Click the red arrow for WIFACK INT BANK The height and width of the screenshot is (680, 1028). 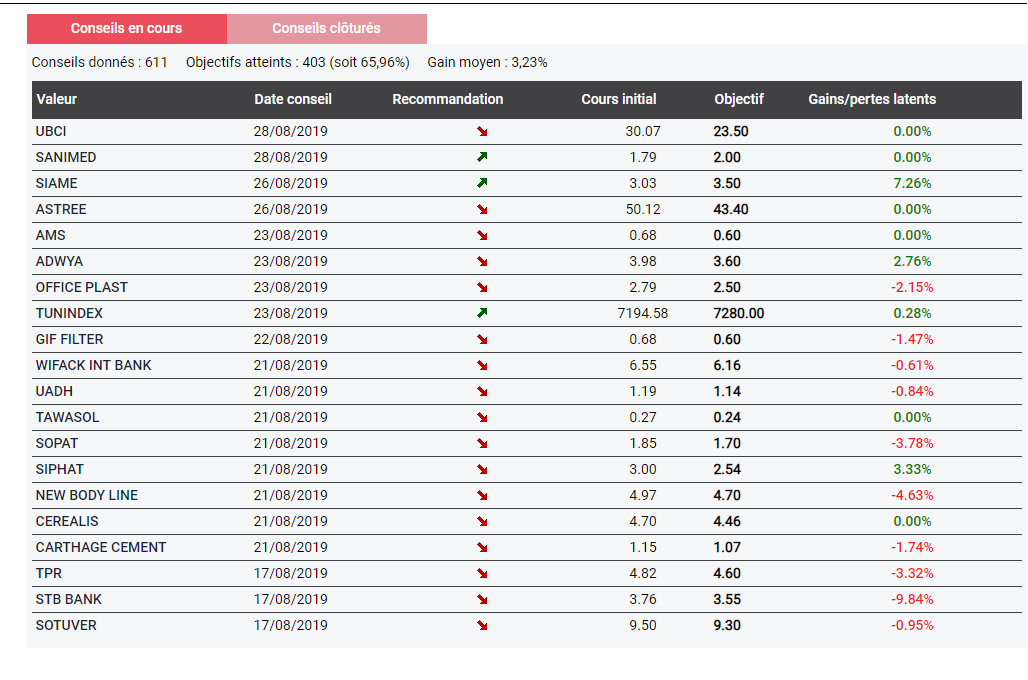coord(483,366)
